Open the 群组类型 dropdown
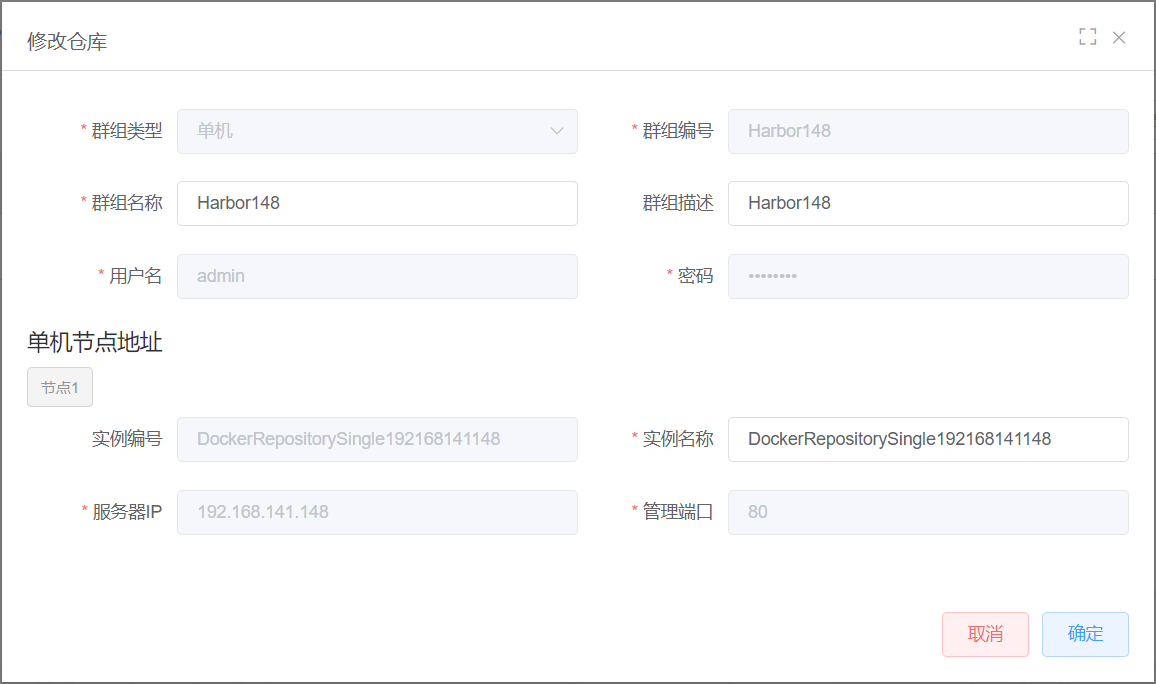The height and width of the screenshot is (684, 1156). click(x=377, y=131)
